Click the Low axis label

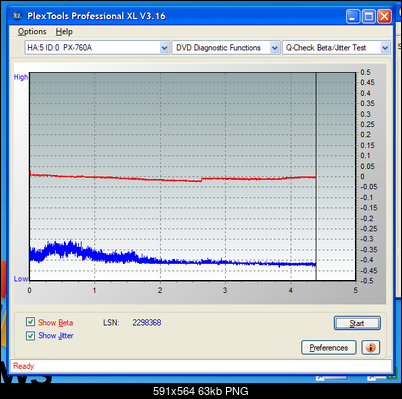coord(21,279)
